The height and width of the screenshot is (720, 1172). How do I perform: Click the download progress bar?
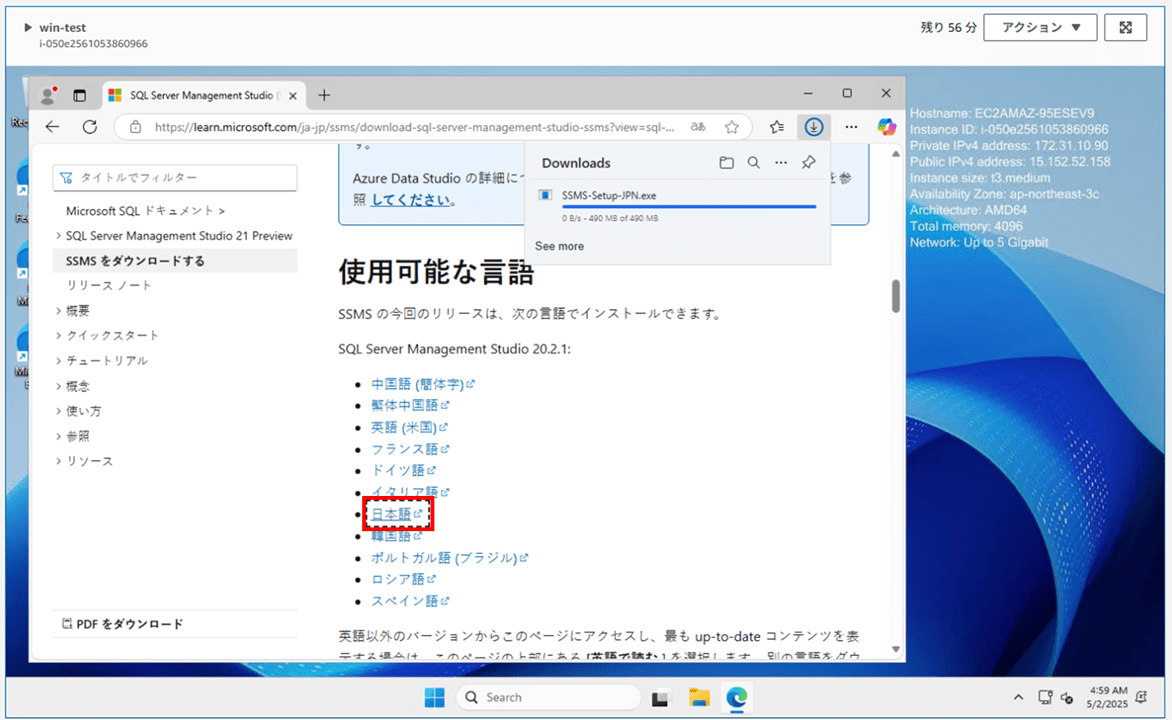(688, 206)
